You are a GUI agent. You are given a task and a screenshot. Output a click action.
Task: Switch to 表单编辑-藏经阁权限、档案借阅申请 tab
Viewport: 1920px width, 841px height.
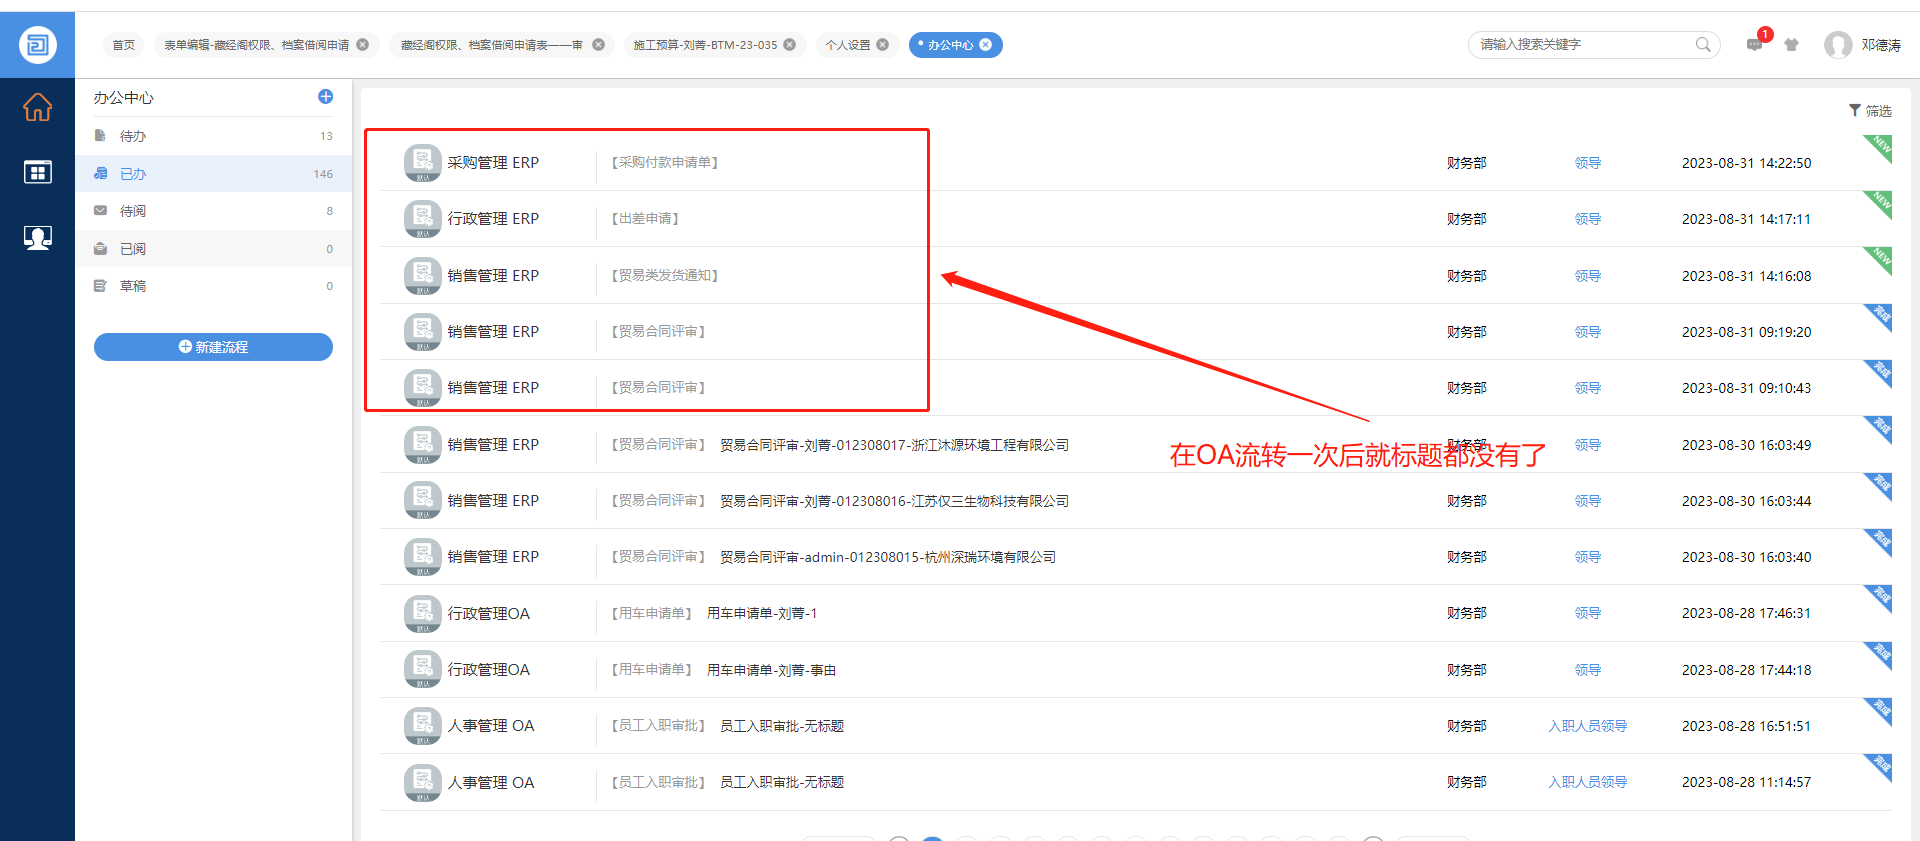257,45
